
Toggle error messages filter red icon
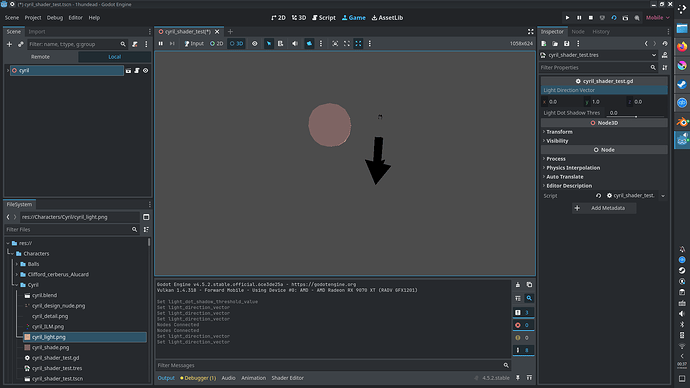pyautogui.click(x=523, y=325)
